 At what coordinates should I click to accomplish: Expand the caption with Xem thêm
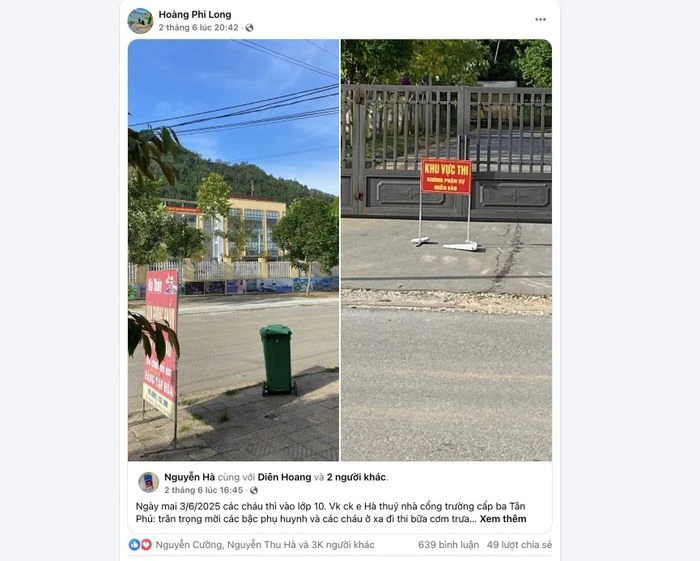click(503, 519)
